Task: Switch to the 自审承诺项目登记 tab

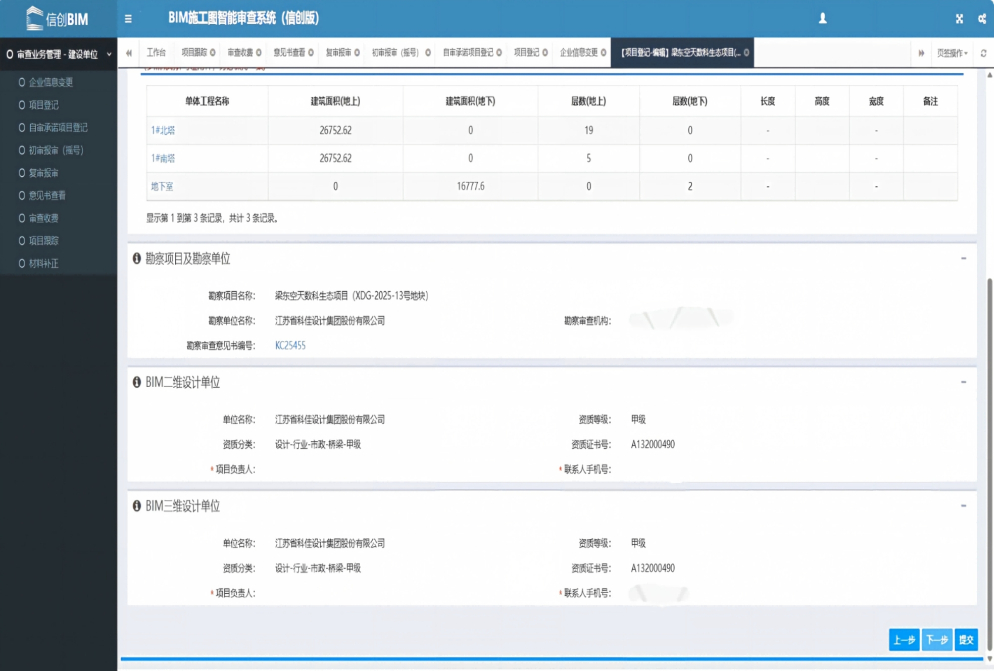Action: (468, 52)
